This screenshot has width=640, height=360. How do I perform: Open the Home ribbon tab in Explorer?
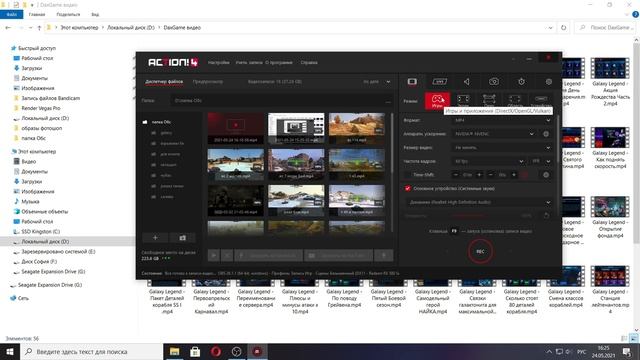click(37, 14)
